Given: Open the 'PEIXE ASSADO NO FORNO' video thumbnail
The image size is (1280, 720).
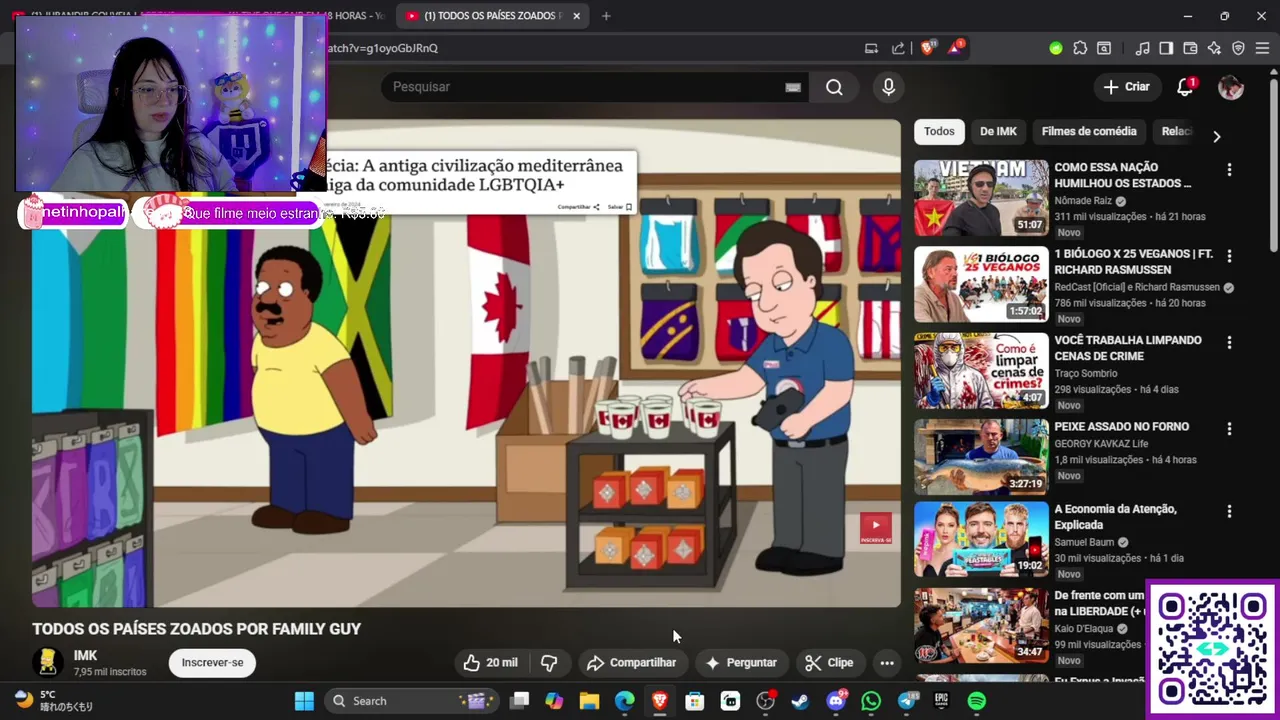Looking at the screenshot, I should [x=981, y=457].
